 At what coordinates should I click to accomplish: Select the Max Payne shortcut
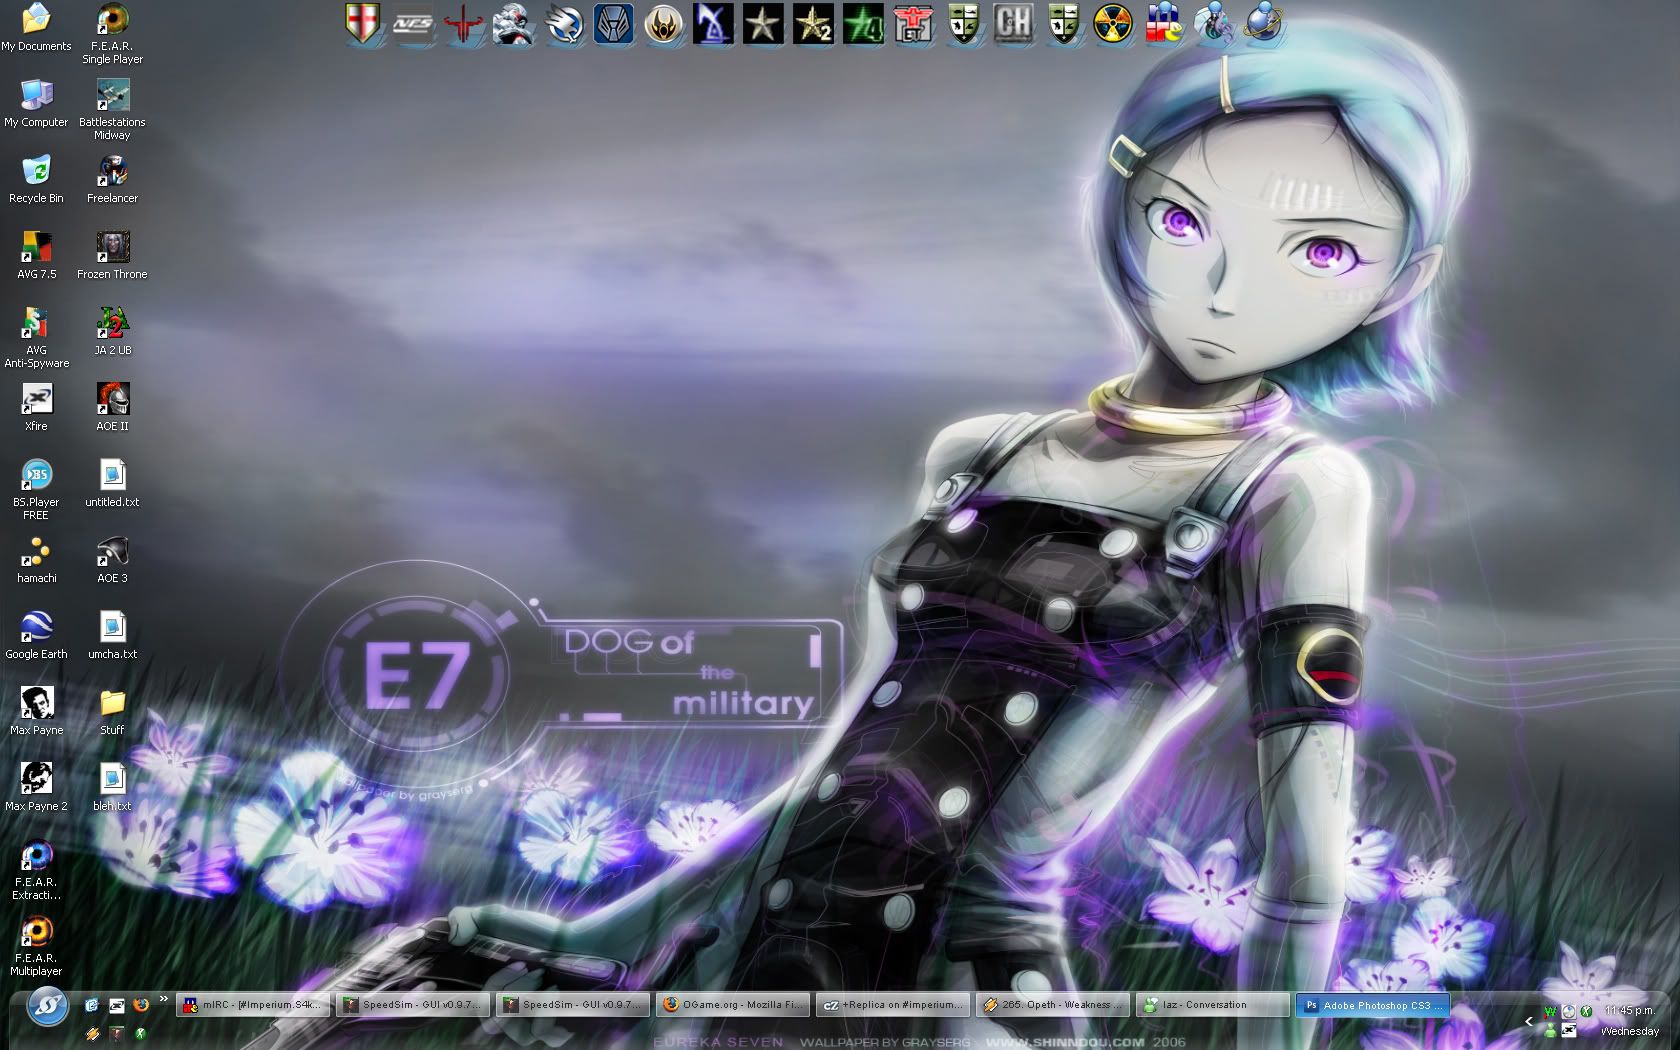[x=36, y=711]
